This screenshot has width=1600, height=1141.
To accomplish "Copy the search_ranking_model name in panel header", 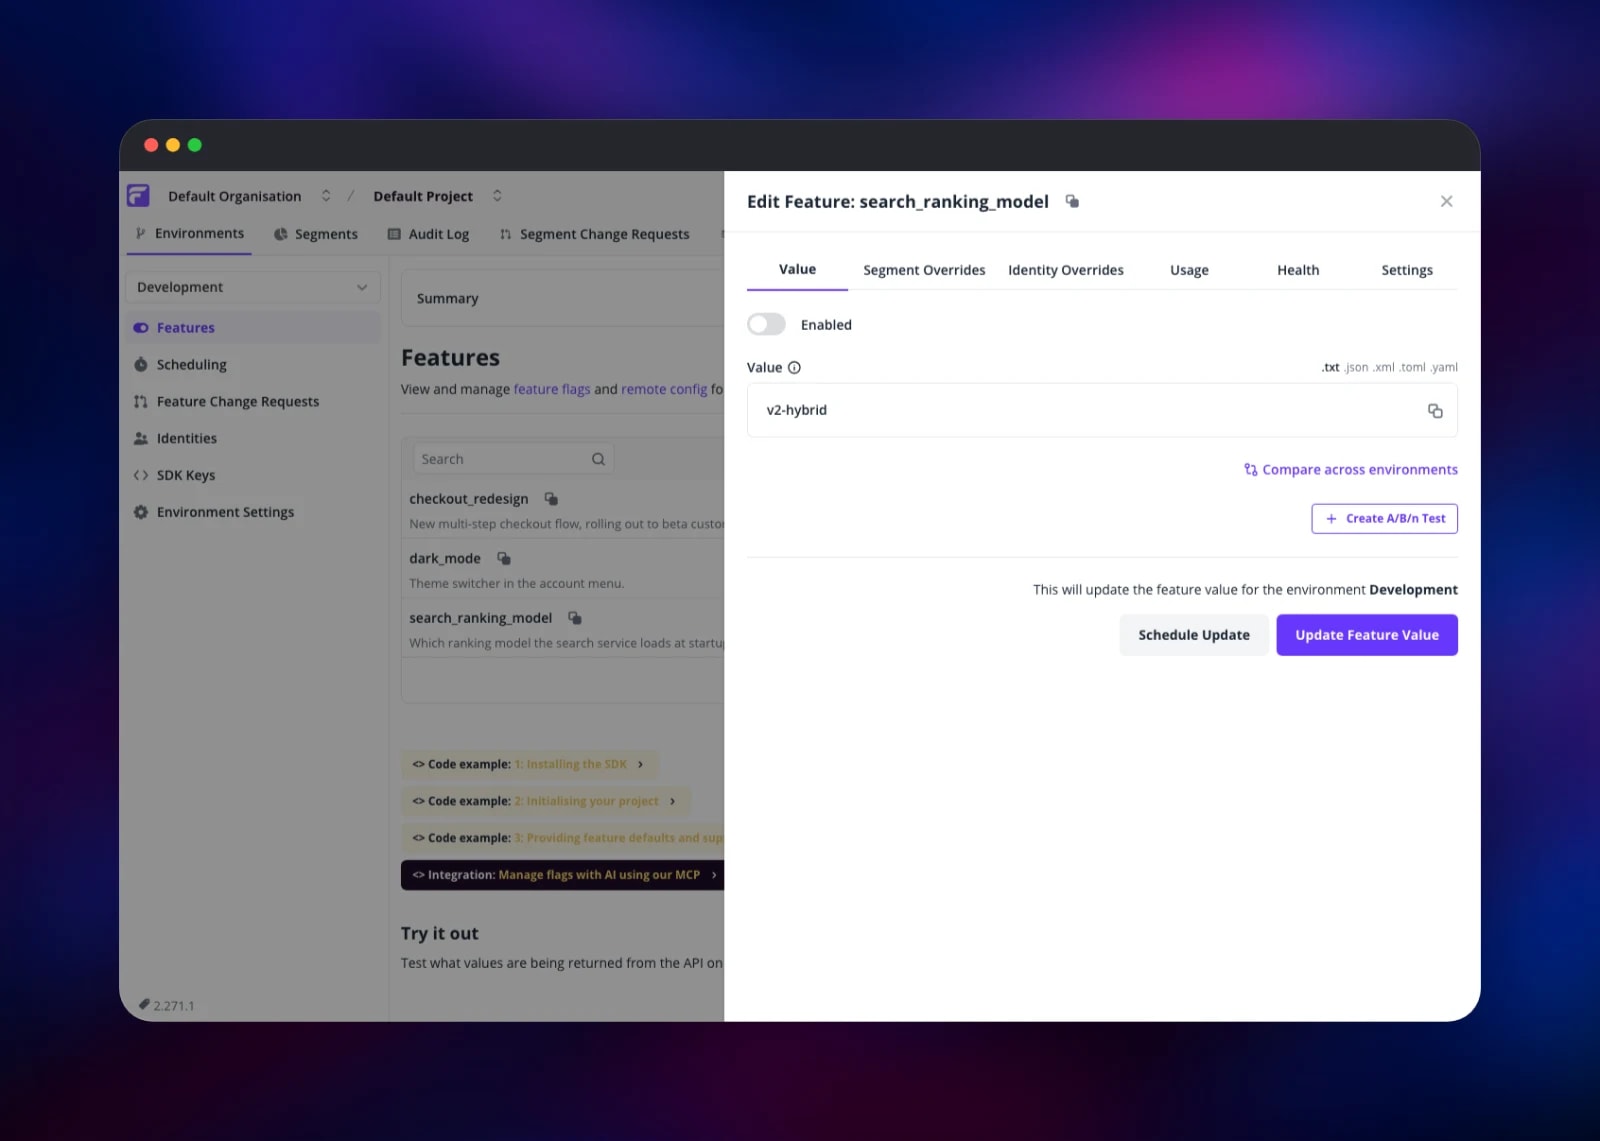I will point(1072,201).
